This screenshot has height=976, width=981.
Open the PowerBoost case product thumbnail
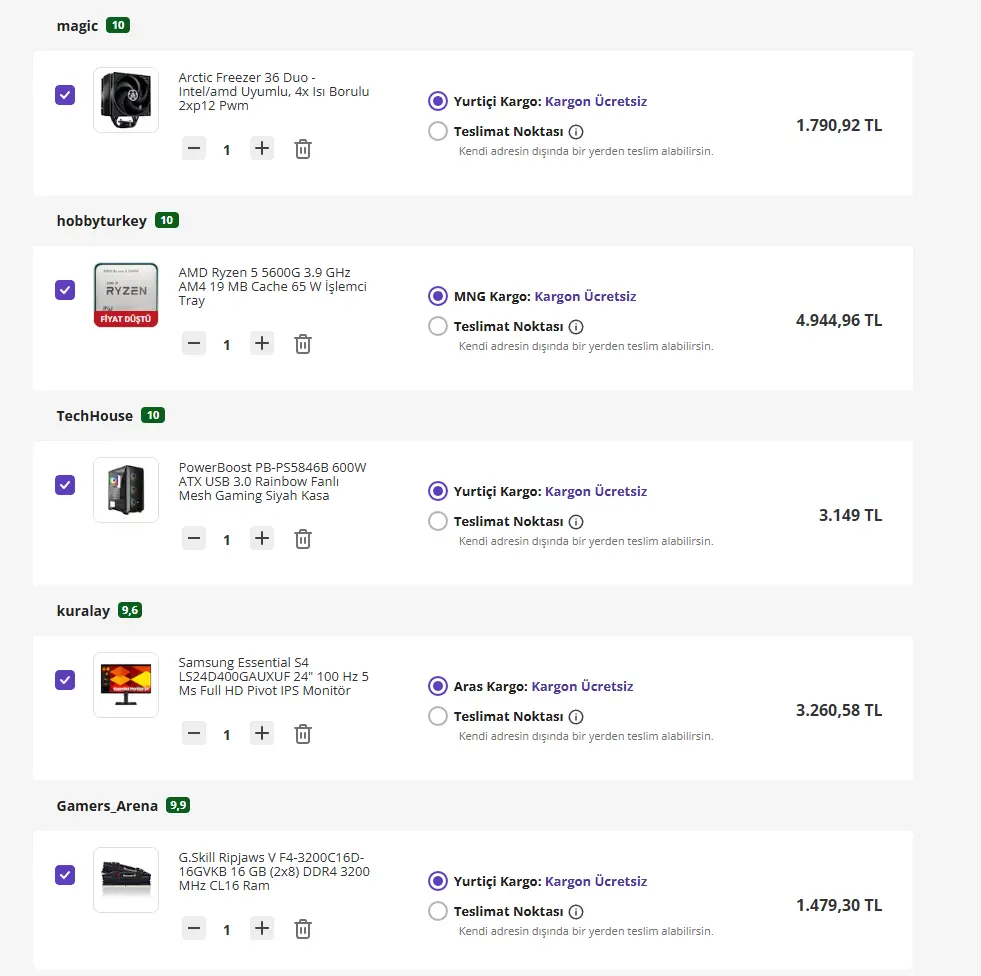pyautogui.click(x=126, y=490)
